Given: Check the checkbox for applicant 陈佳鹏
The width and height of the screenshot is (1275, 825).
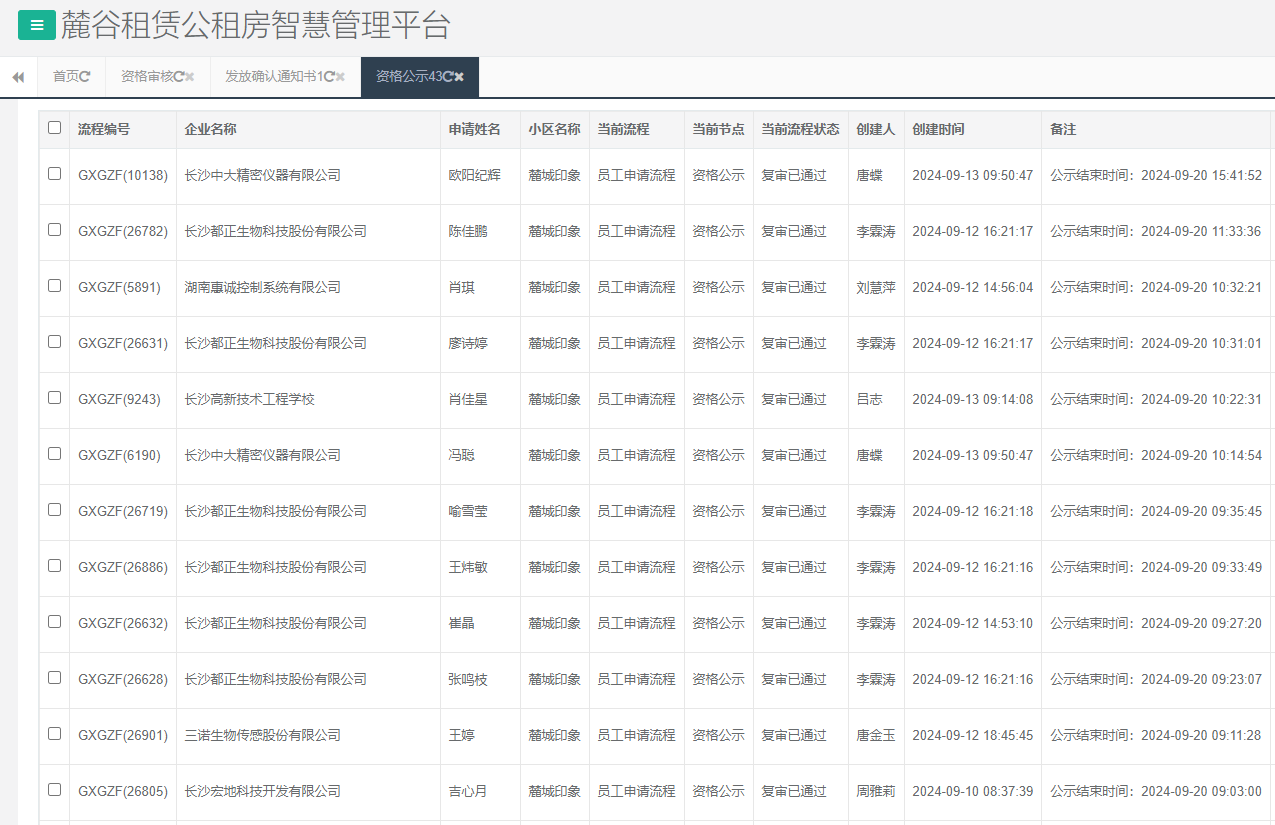Looking at the screenshot, I should (x=54, y=231).
